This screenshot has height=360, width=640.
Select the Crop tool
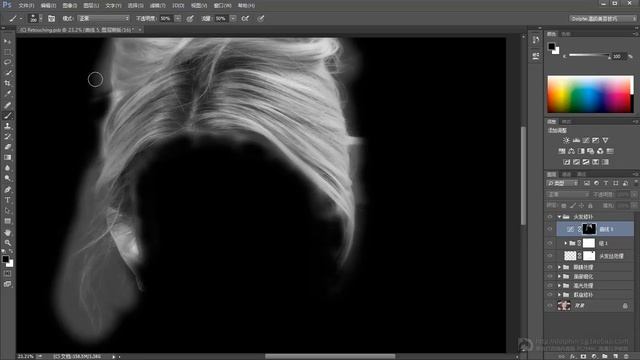click(x=7, y=83)
